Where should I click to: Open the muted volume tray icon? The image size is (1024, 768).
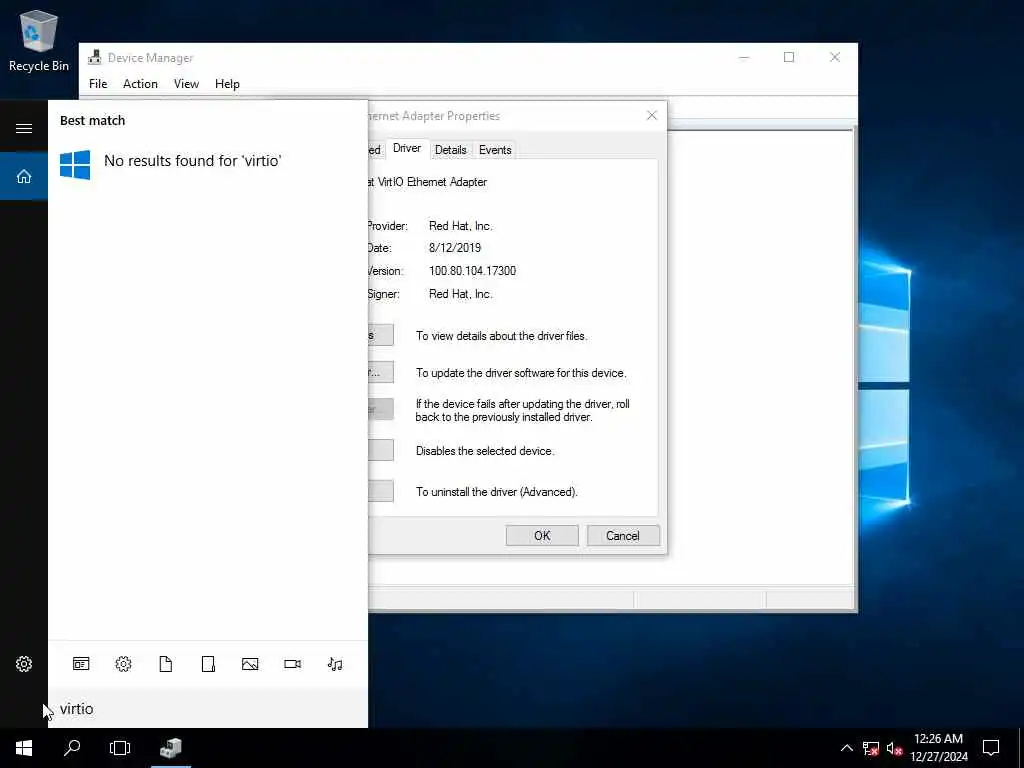(x=894, y=748)
